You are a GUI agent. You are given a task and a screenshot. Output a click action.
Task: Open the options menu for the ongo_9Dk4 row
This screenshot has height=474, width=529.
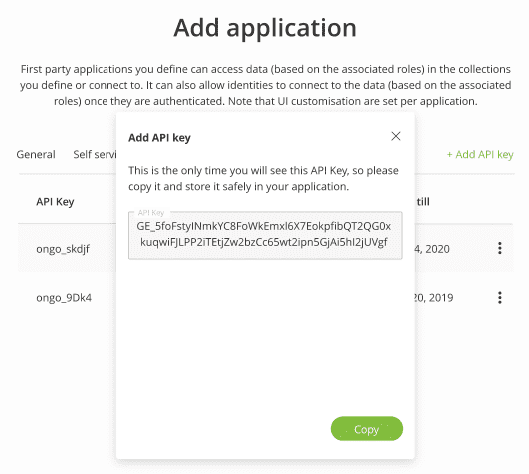coord(500,297)
